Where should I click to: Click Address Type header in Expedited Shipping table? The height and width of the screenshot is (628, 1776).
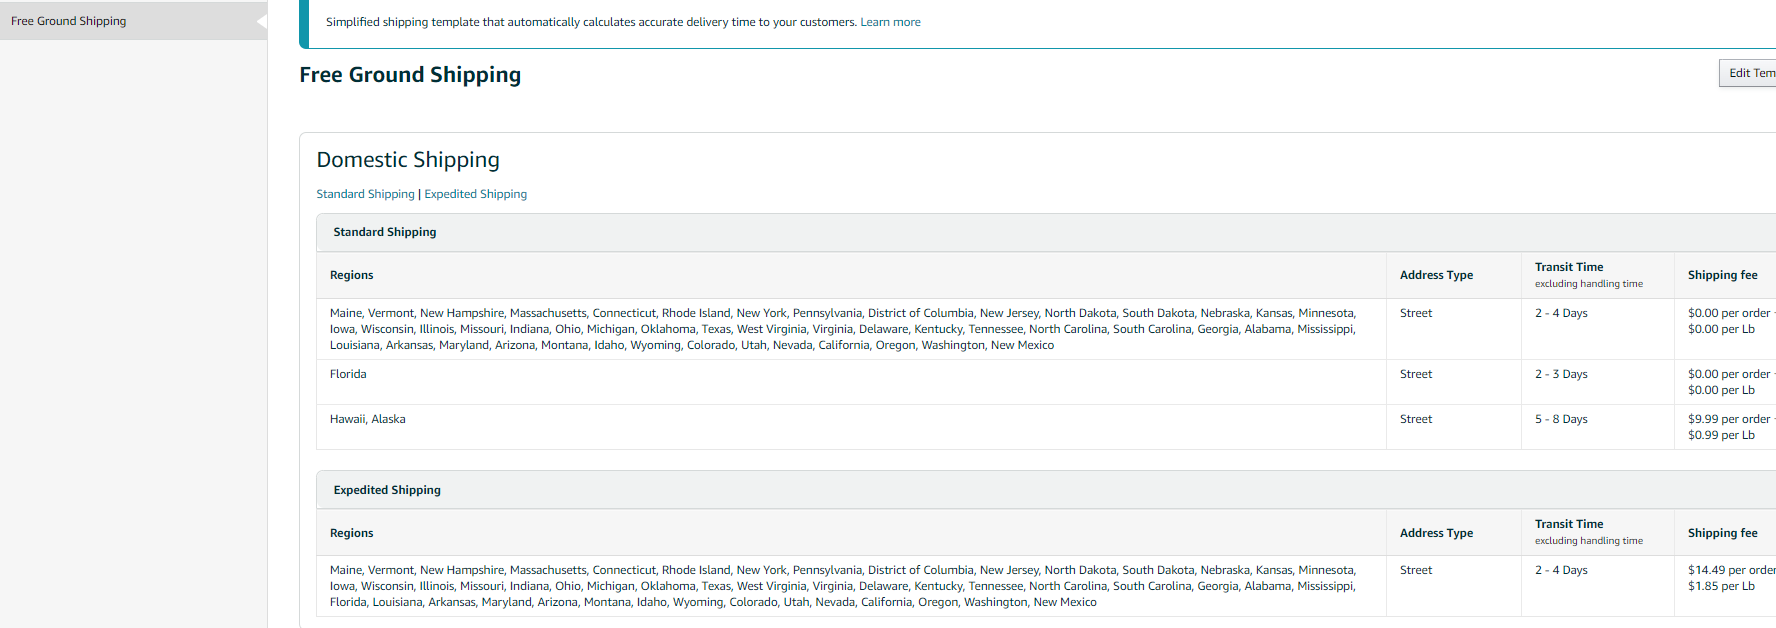coord(1436,533)
